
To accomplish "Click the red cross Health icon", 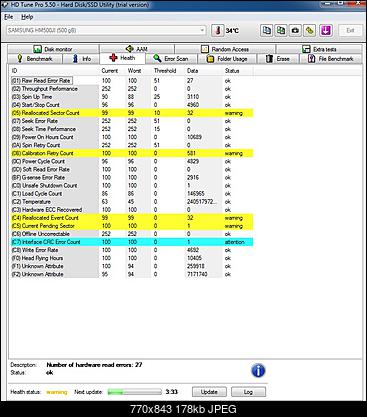I will (113, 58).
